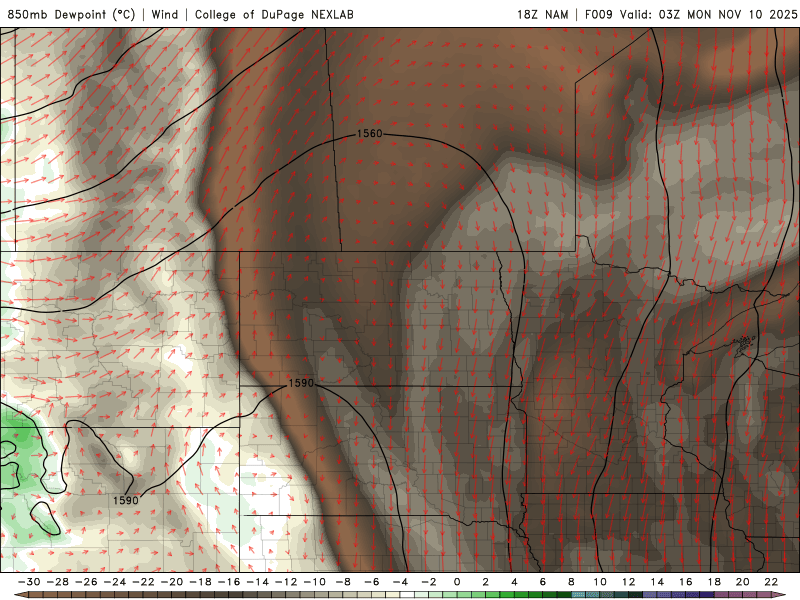The image size is (800, 600).
Task: Click the -8 value on the color scale
Action: click(343, 582)
